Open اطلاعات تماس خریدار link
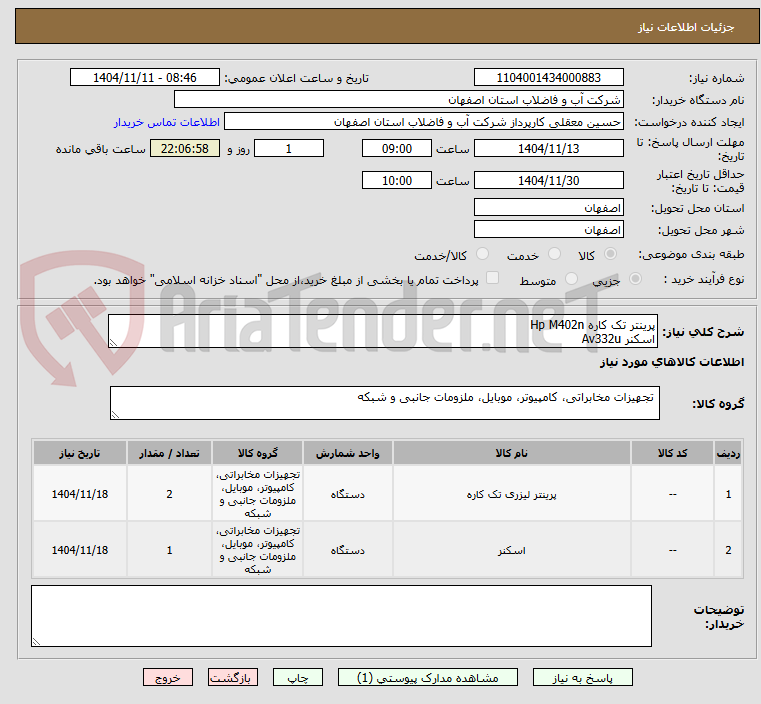This screenshot has height=704, width=761. pyautogui.click(x=167, y=122)
